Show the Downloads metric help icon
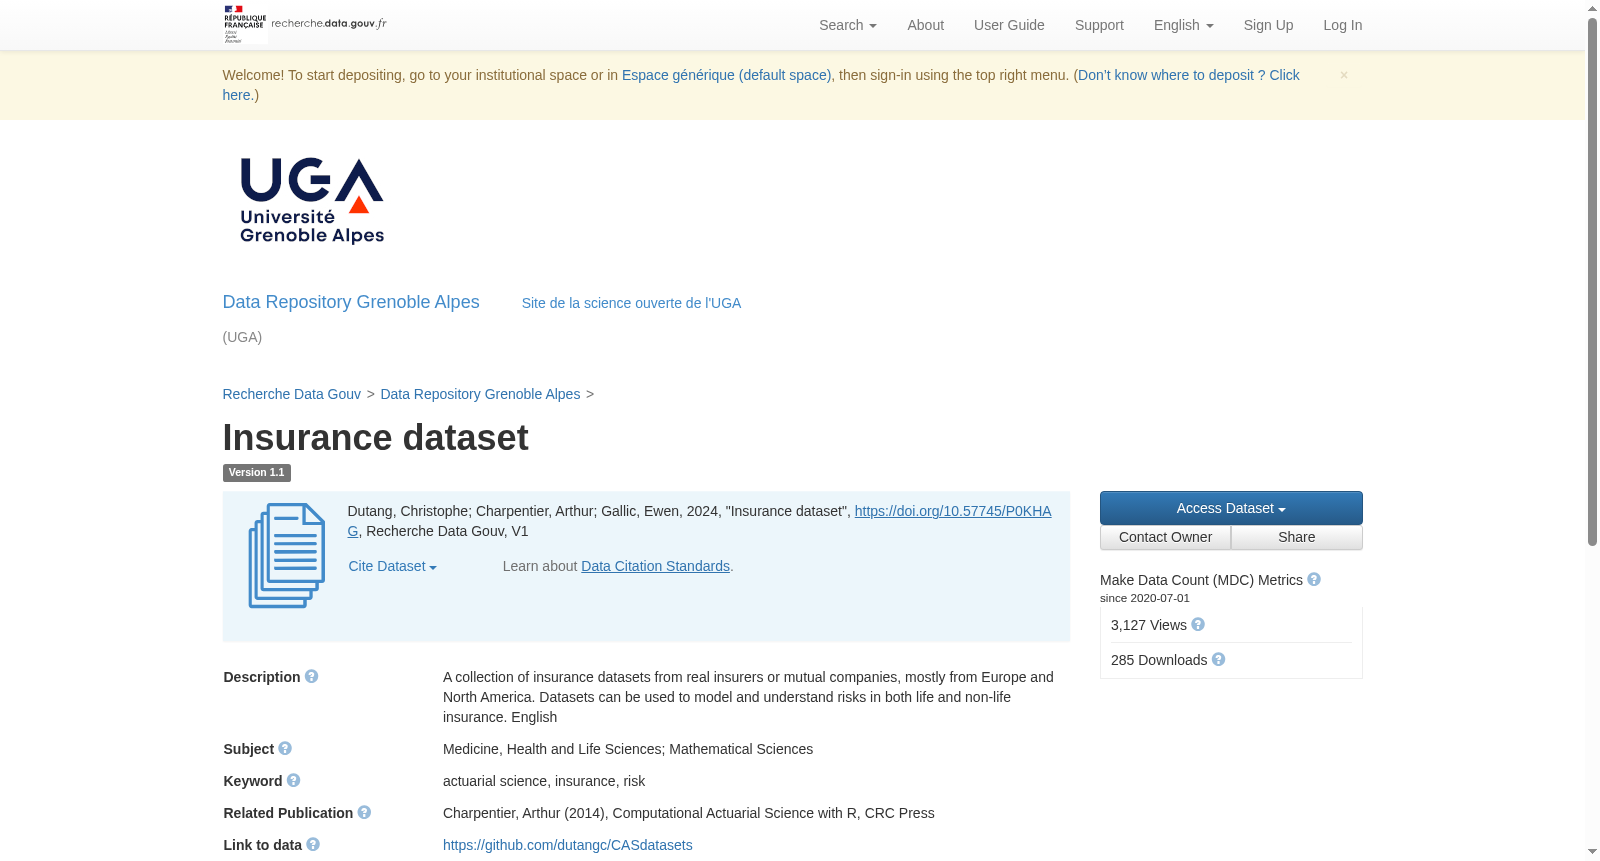This screenshot has height=861, width=1600. click(1219, 660)
